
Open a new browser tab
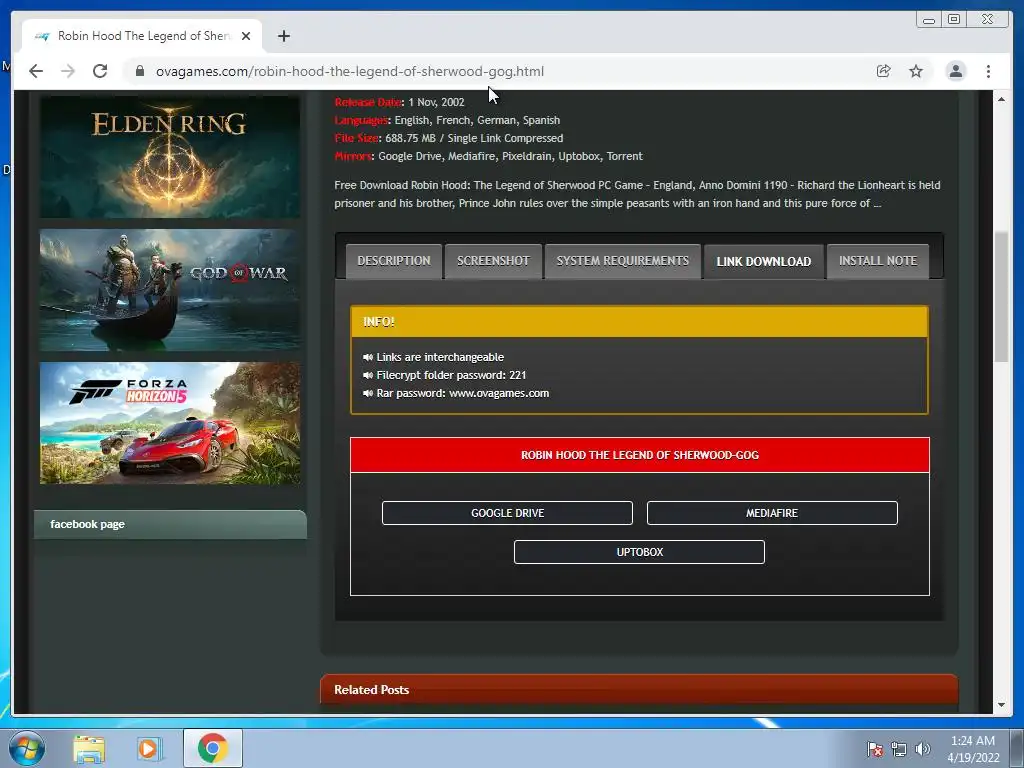pyautogui.click(x=283, y=36)
